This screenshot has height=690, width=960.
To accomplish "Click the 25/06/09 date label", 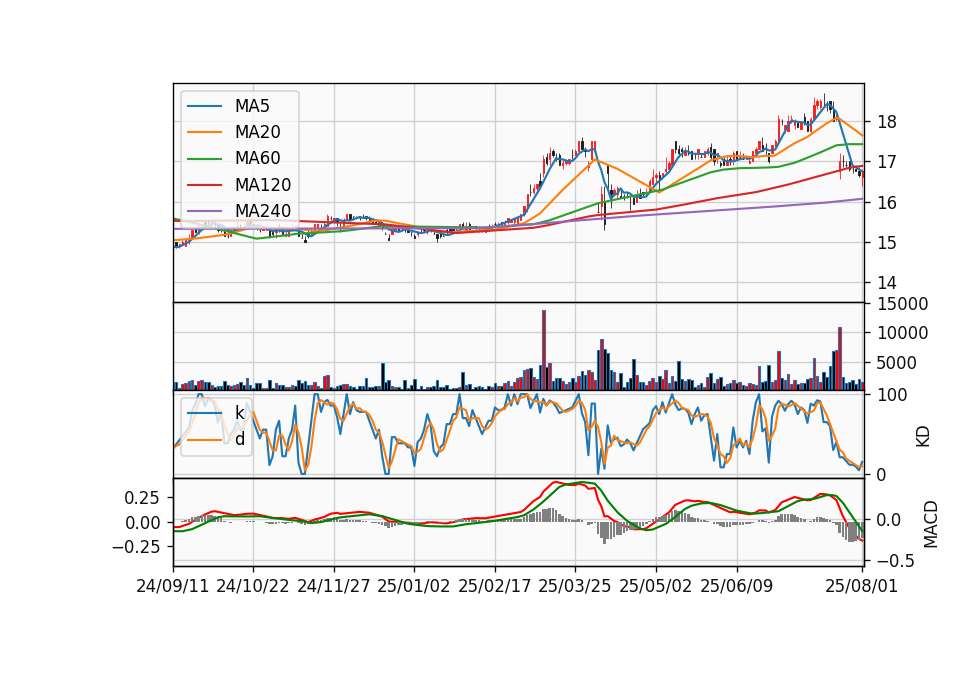I will [x=737, y=586].
